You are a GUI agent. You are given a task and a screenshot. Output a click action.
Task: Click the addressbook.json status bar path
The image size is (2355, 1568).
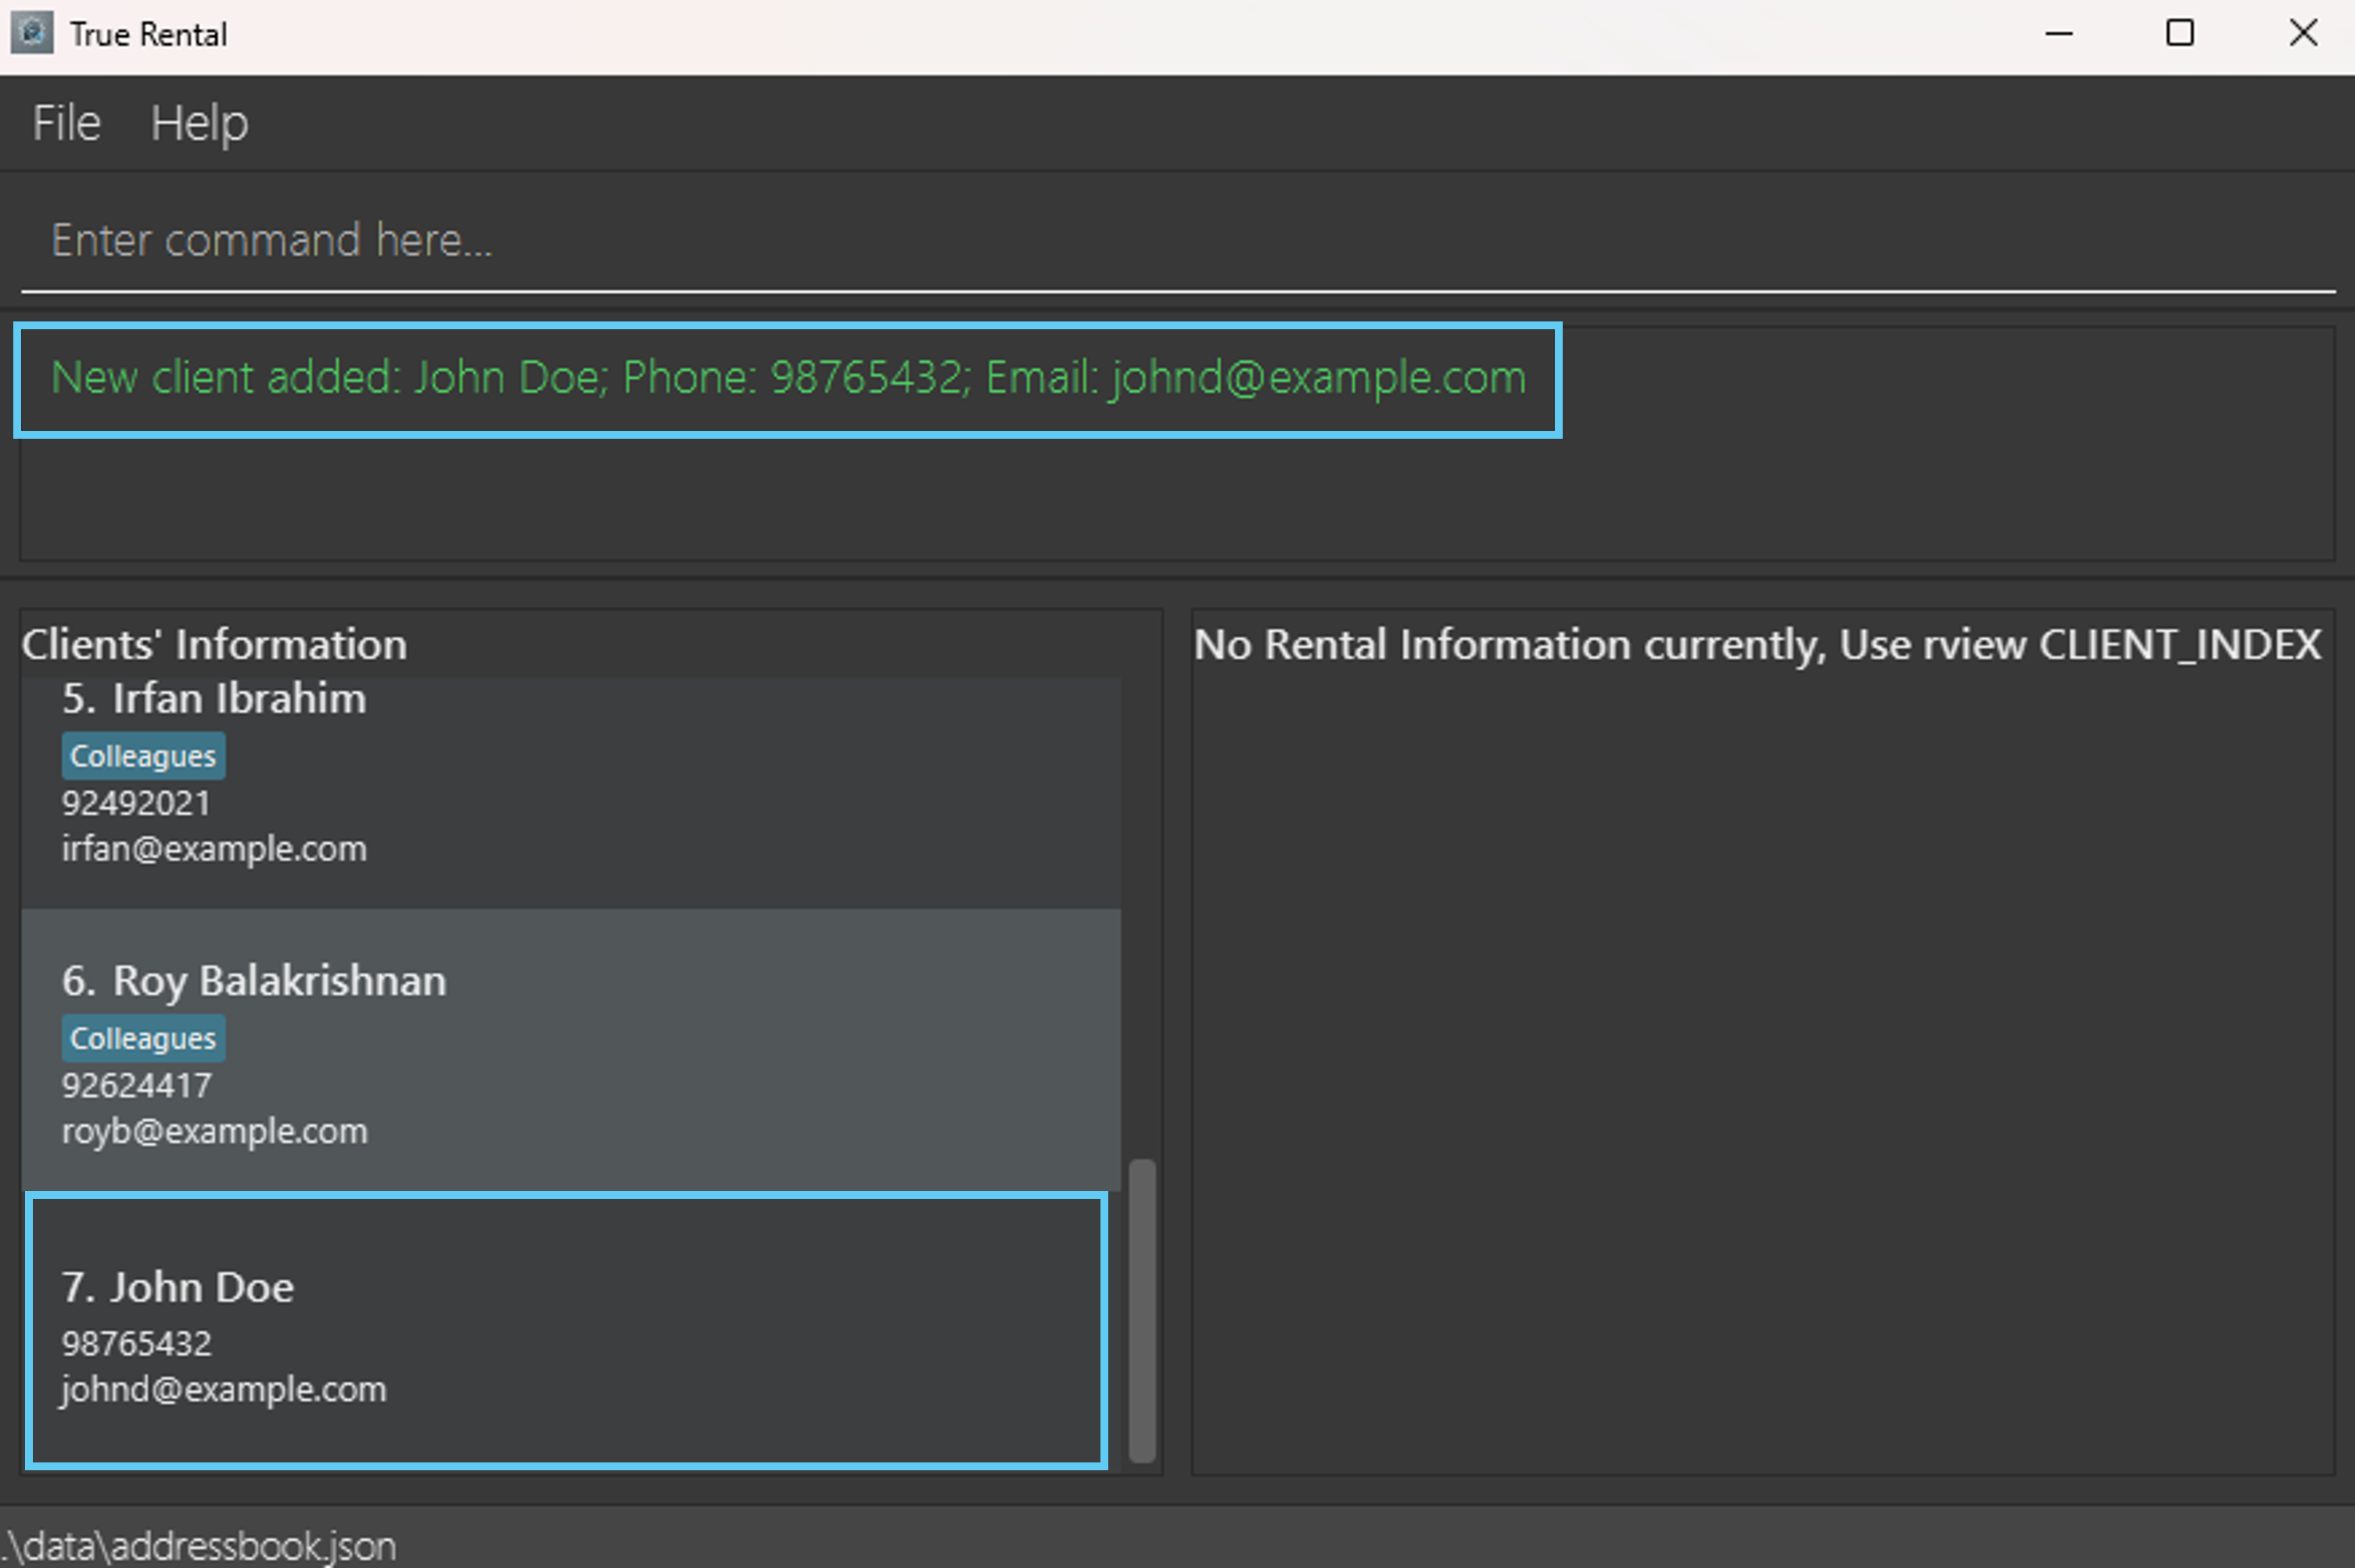point(200,1546)
